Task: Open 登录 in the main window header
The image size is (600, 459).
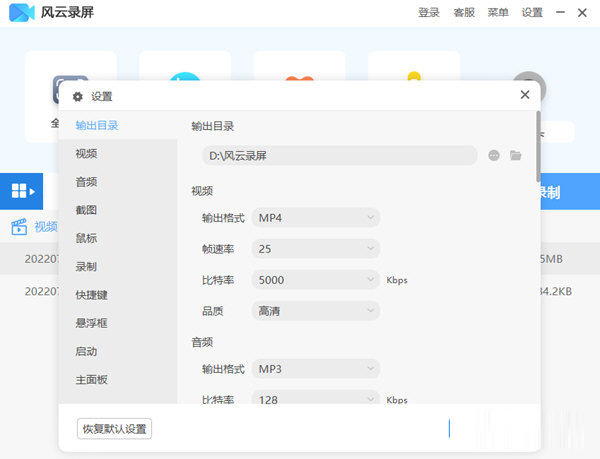Action: point(429,13)
